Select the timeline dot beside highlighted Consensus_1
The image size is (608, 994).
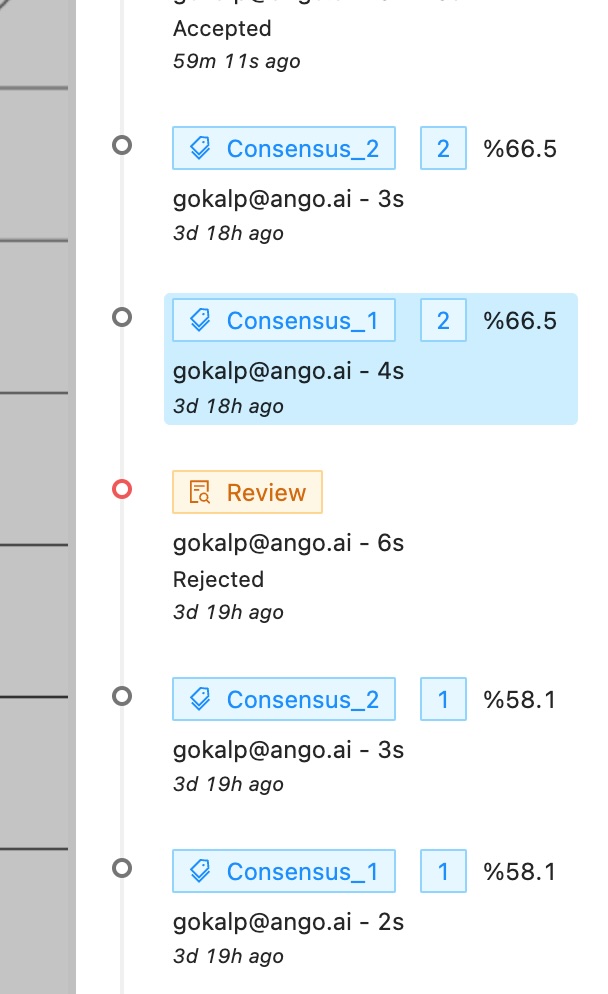(122, 318)
